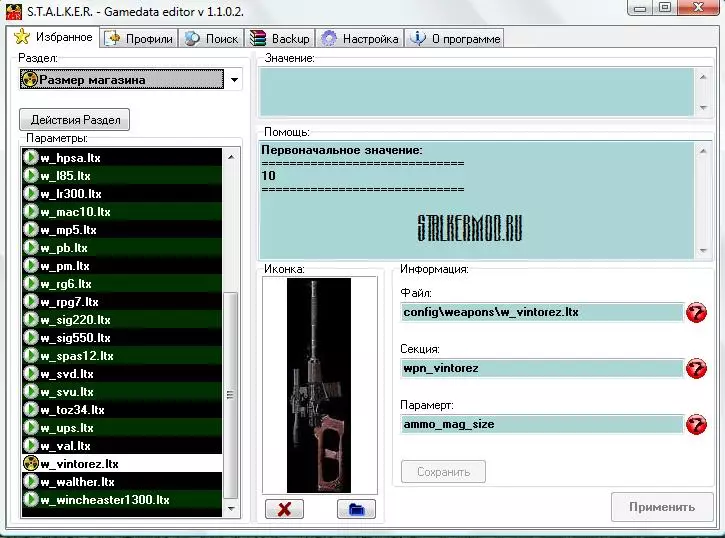
Task: Click the Действия Раздел button
Action: 74,120
